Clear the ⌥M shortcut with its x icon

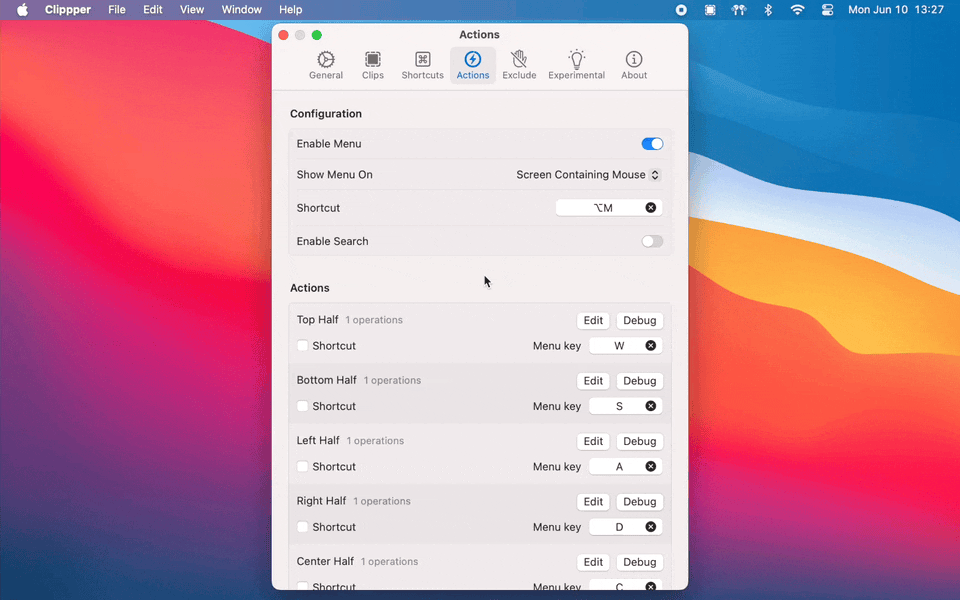point(651,208)
